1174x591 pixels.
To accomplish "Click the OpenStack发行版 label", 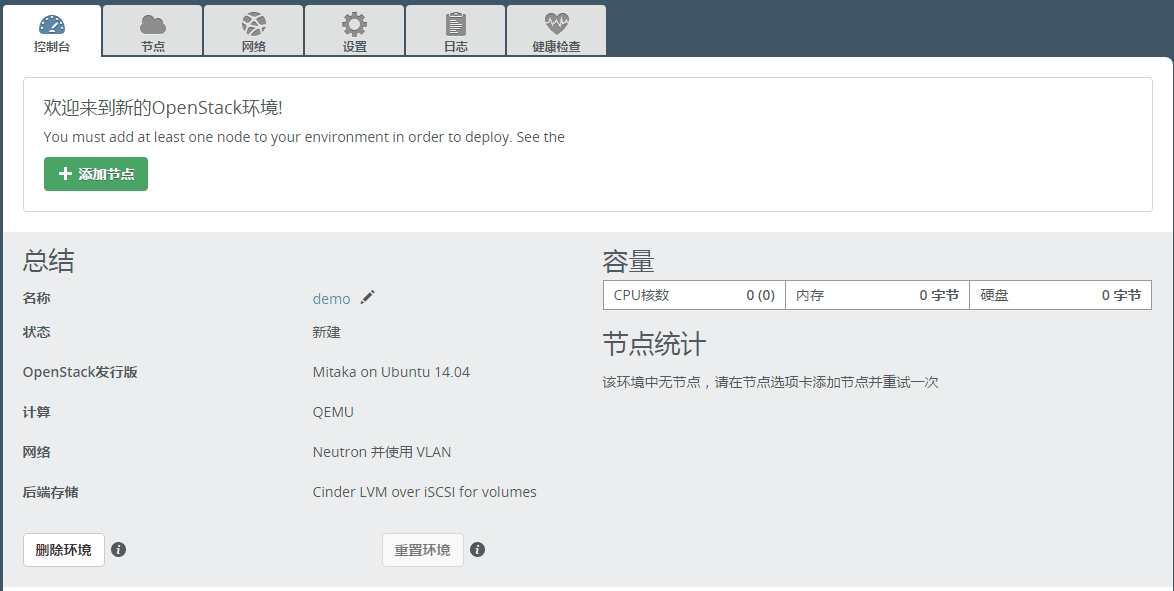I will point(80,372).
